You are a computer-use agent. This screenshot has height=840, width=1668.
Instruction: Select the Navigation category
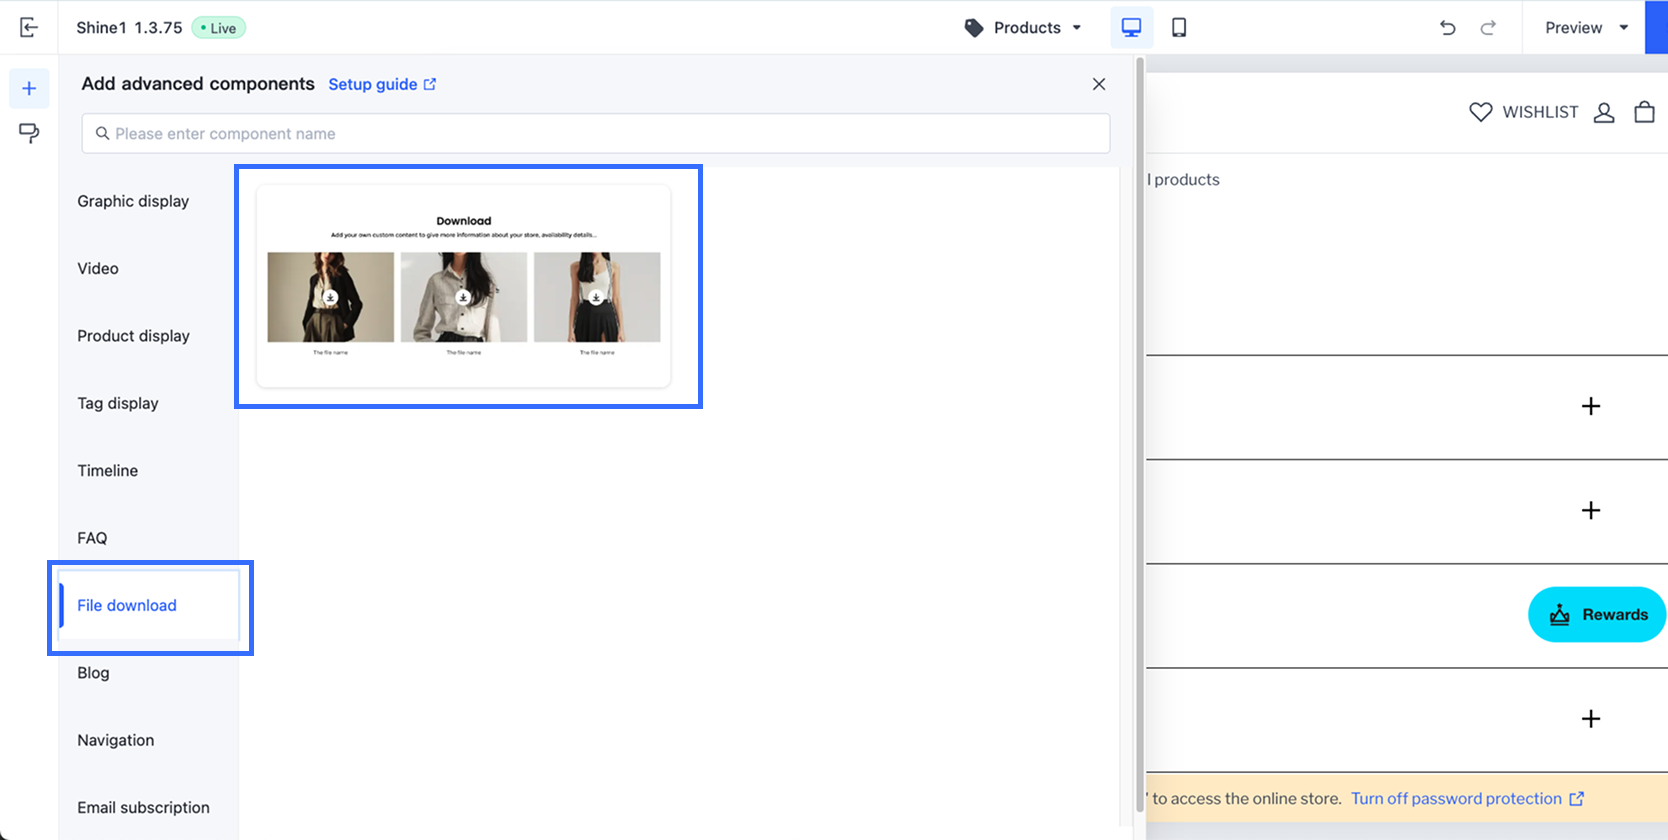[116, 740]
